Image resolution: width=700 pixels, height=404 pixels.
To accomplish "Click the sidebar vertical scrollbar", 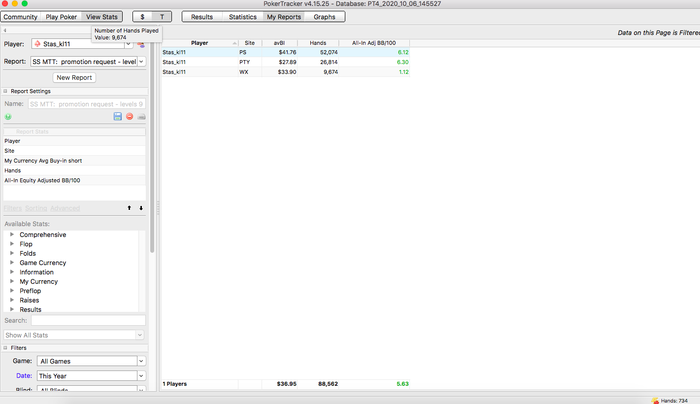I will click(152, 147).
